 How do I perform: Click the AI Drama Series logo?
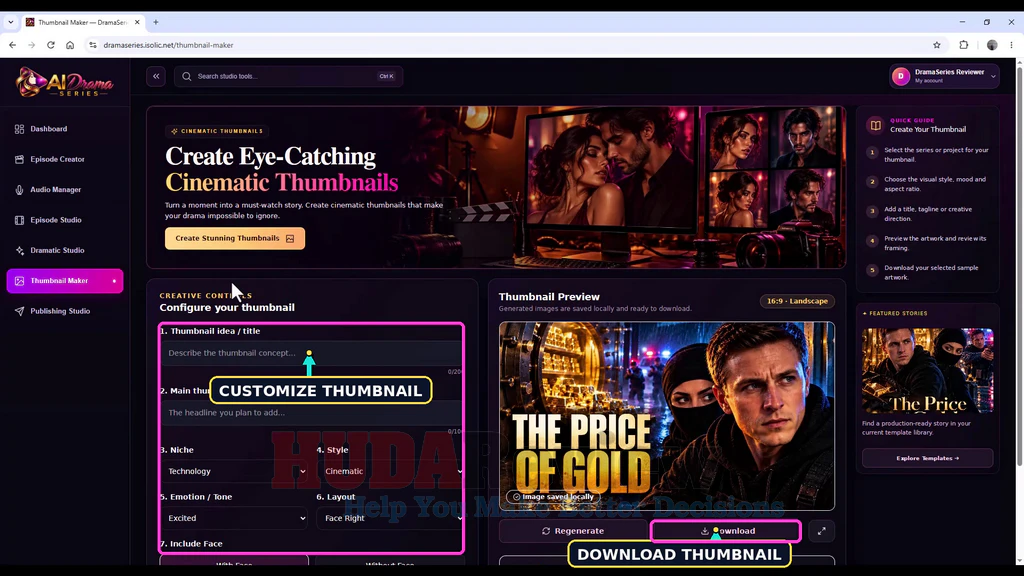(x=65, y=82)
